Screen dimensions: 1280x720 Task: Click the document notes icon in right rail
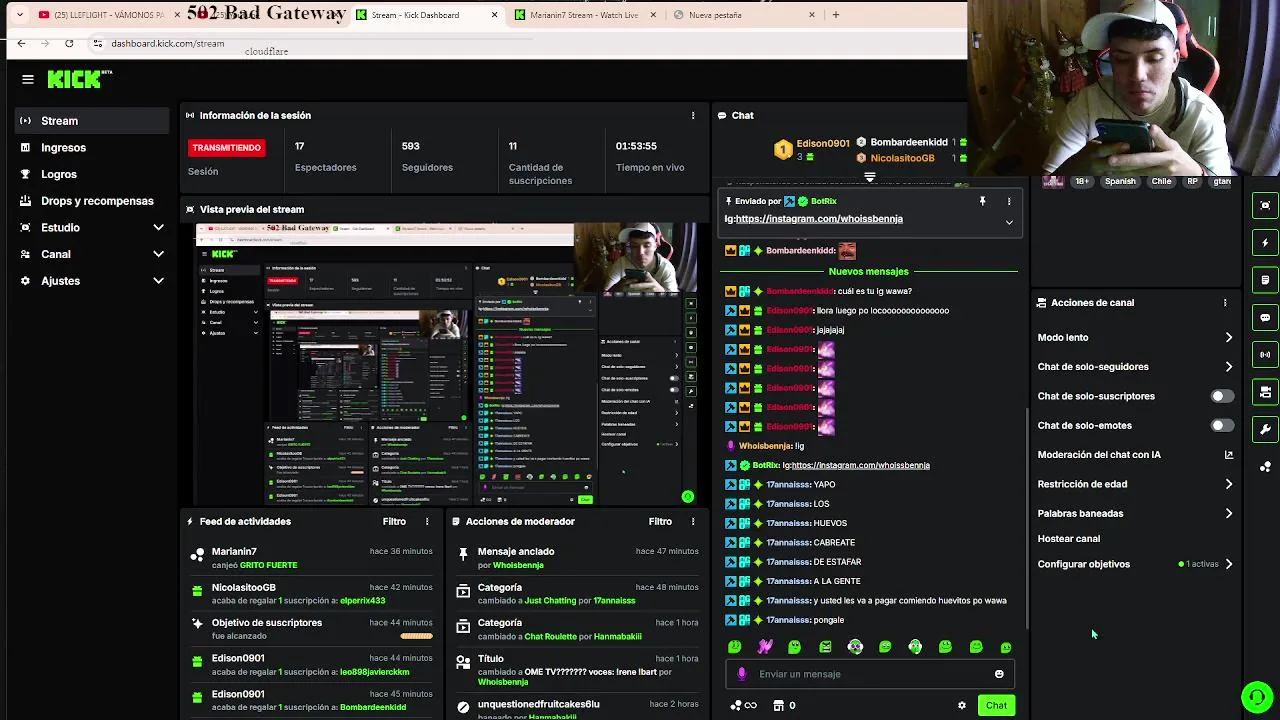(x=1265, y=280)
